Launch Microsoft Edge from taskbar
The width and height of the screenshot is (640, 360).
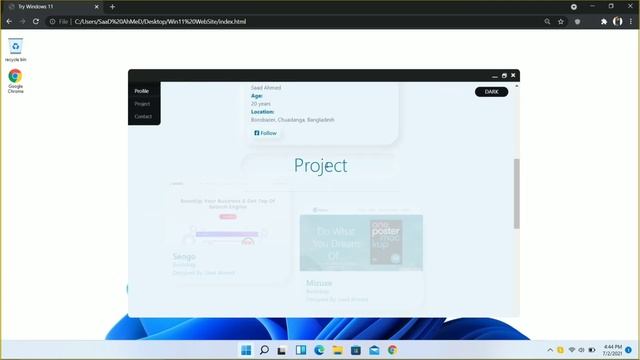(319, 350)
